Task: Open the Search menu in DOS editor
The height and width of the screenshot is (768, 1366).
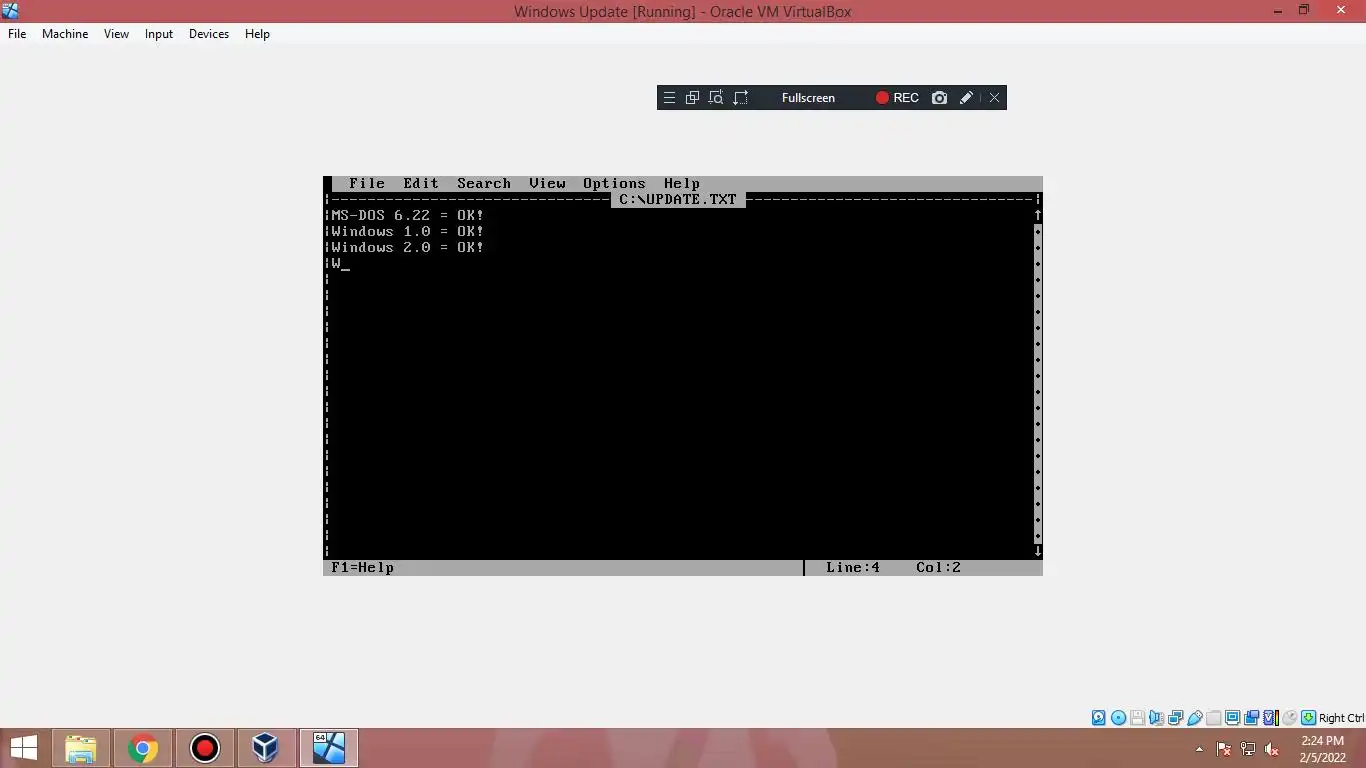Action: tap(484, 183)
